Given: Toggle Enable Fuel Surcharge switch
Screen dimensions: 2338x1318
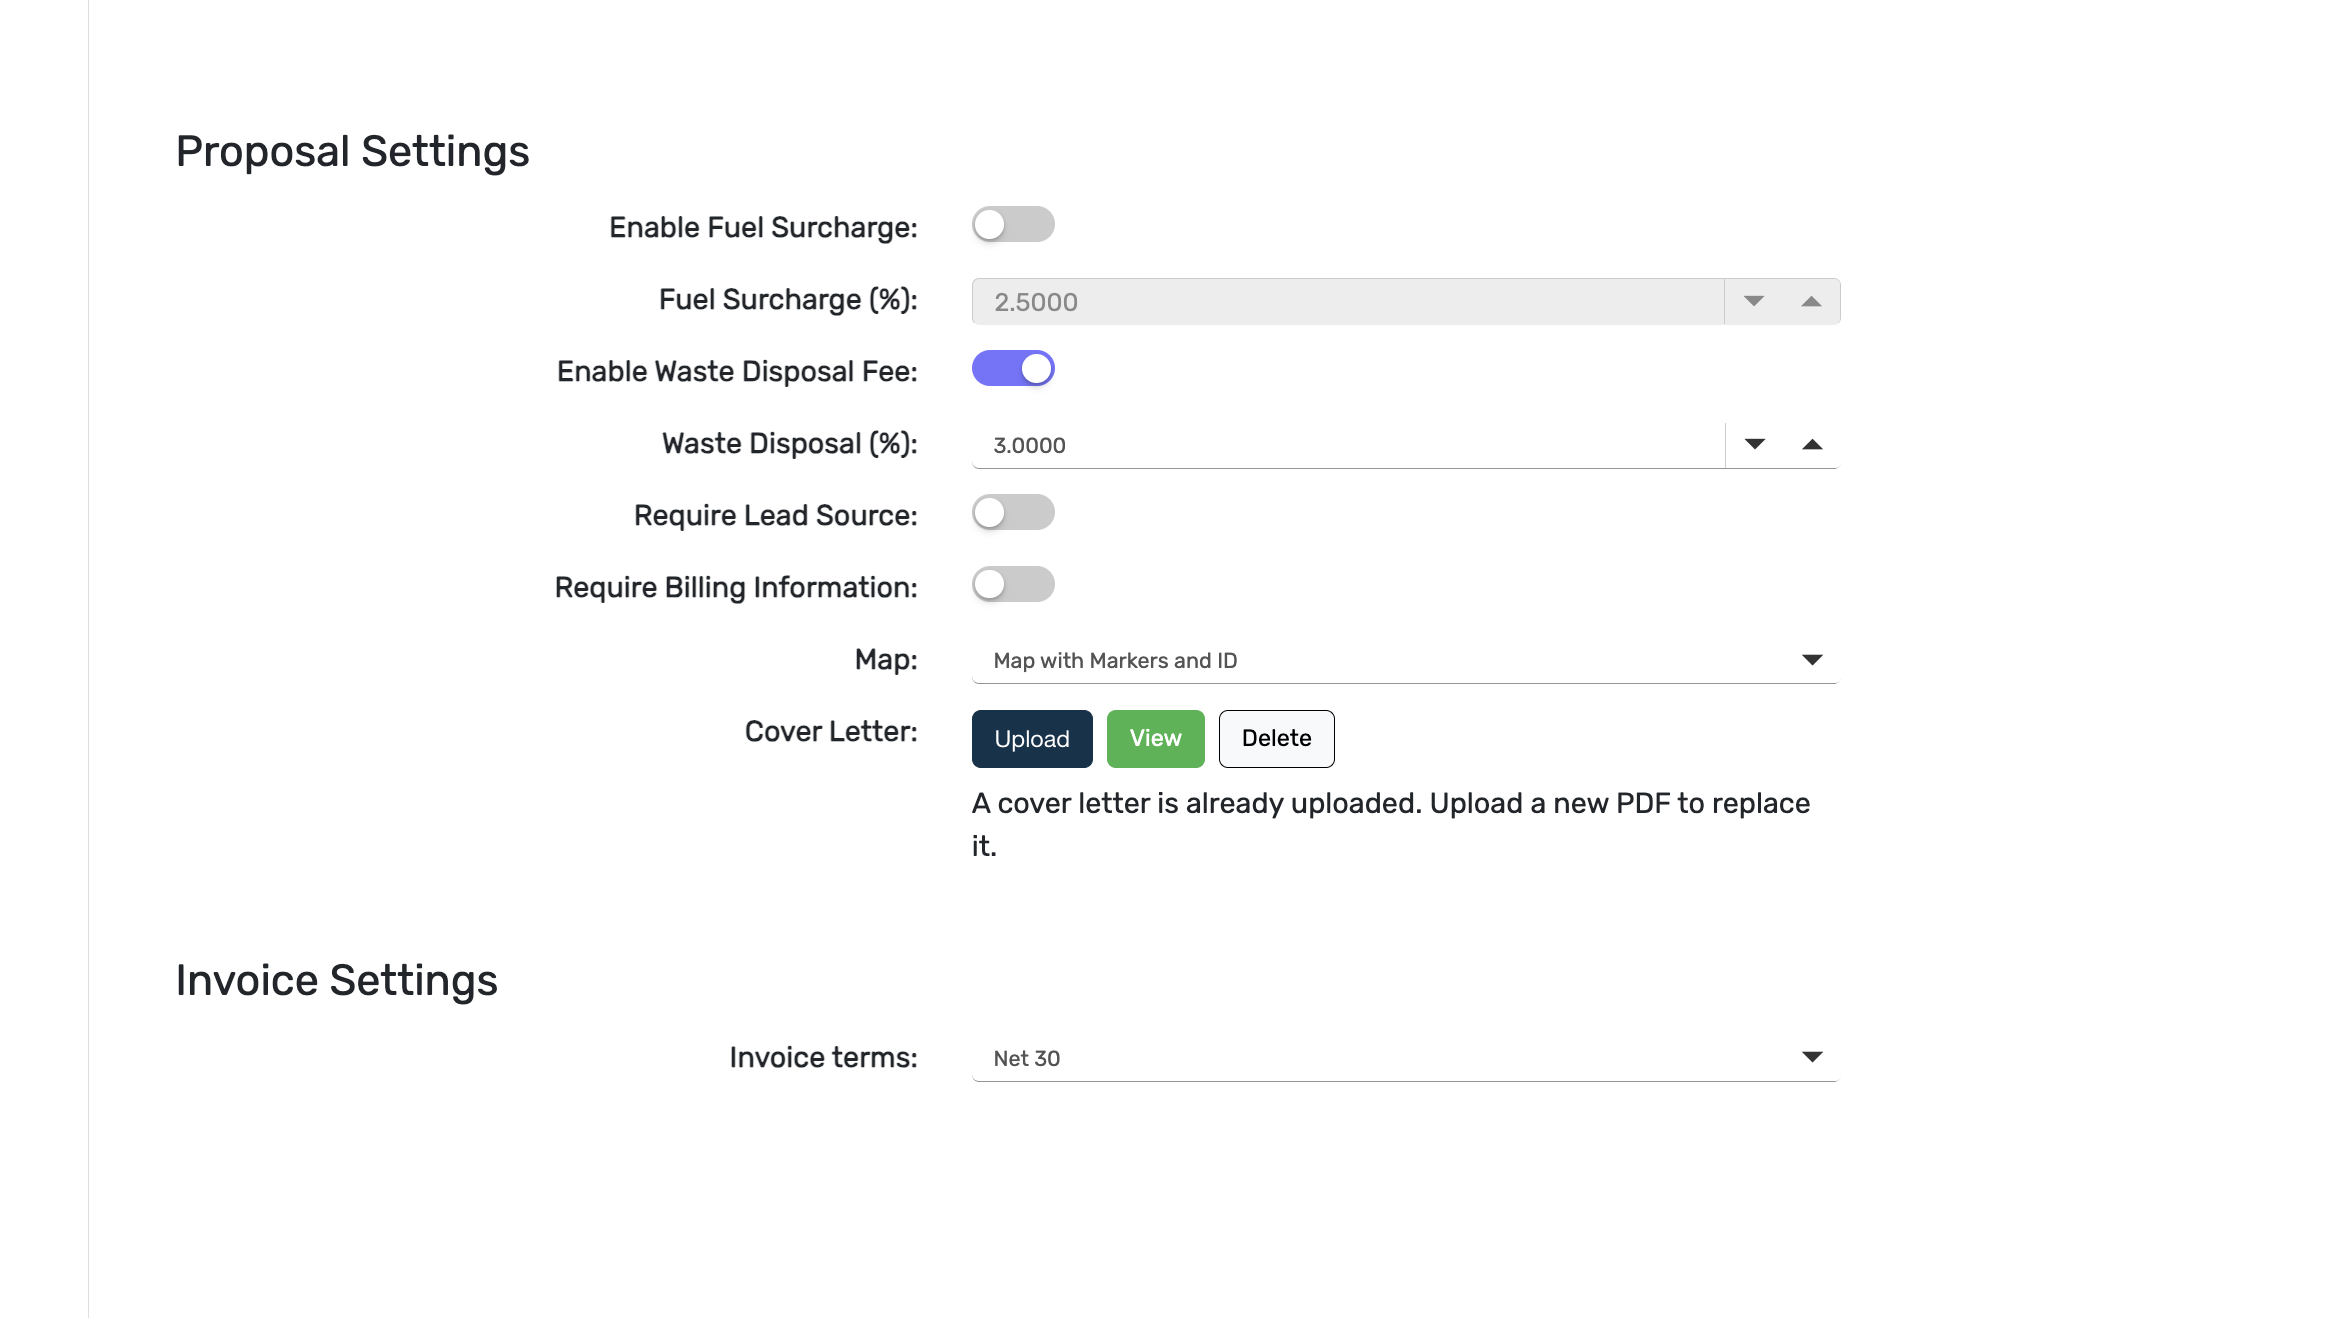Looking at the screenshot, I should coord(1012,224).
